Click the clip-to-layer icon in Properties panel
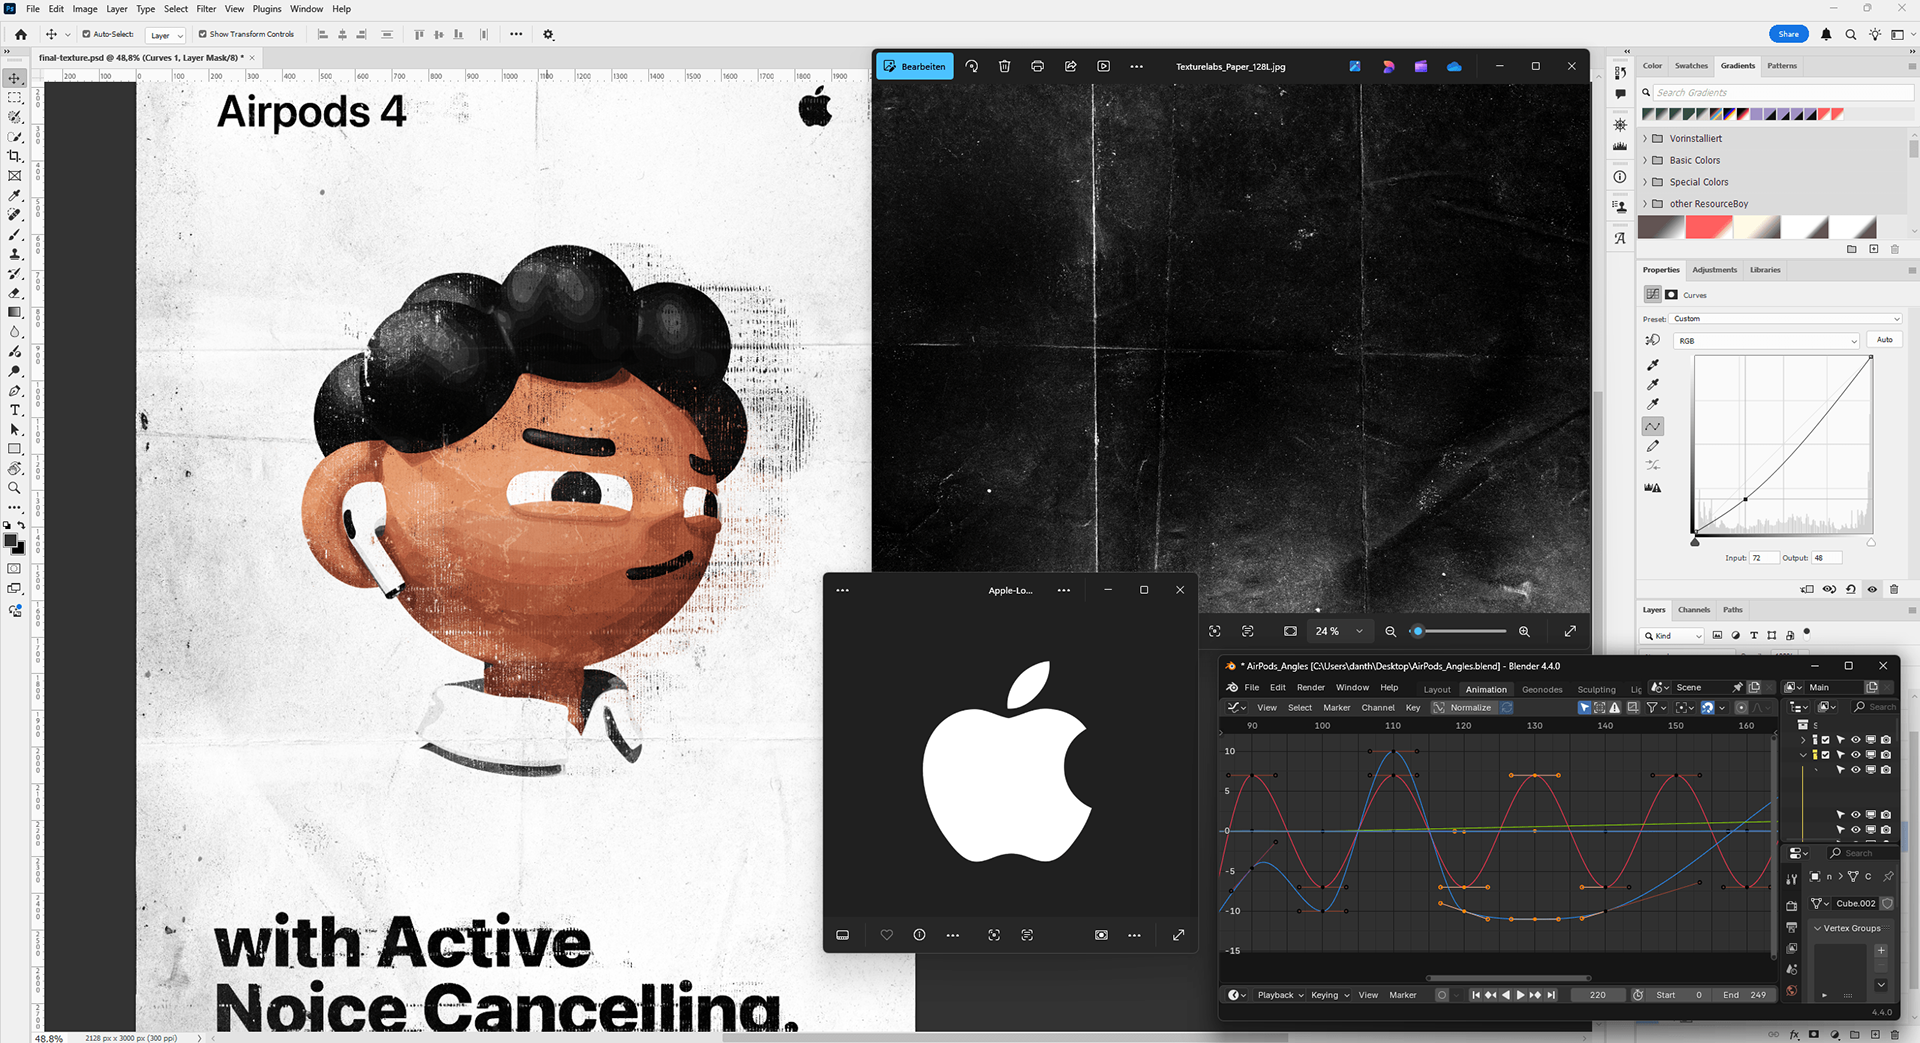The width and height of the screenshot is (1920, 1043). coord(1807,589)
